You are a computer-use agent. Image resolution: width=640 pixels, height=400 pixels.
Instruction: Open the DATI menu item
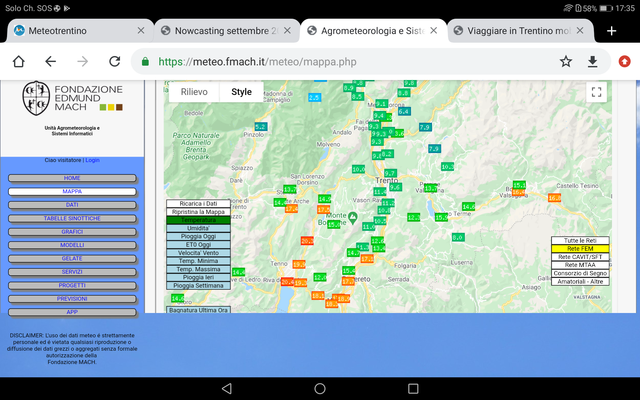tap(72, 205)
